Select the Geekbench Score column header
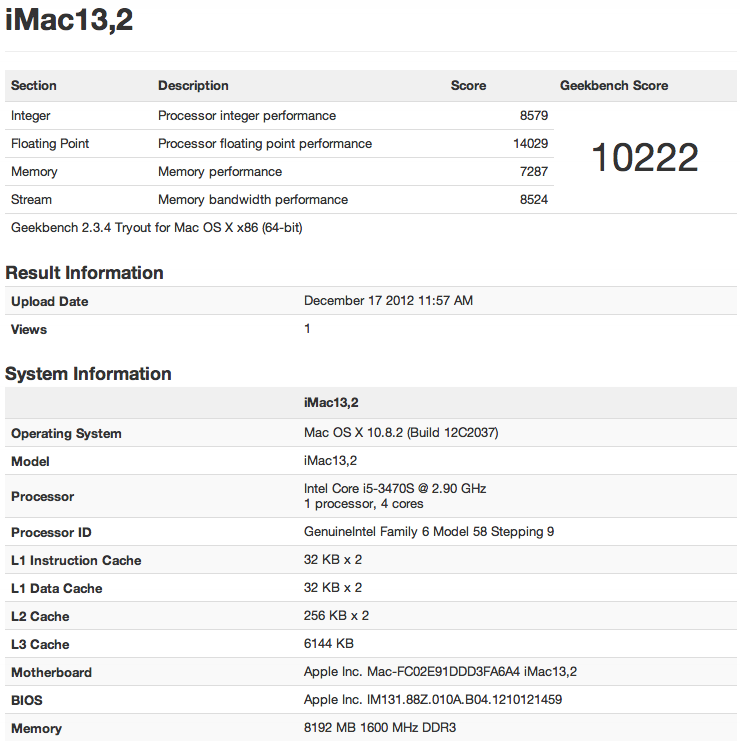This screenshot has height=748, width=740. [614, 85]
